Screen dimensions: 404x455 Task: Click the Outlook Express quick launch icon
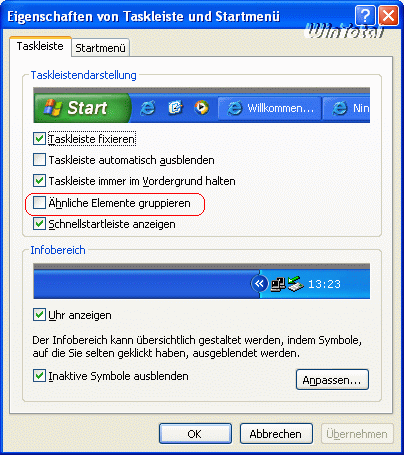click(x=175, y=107)
